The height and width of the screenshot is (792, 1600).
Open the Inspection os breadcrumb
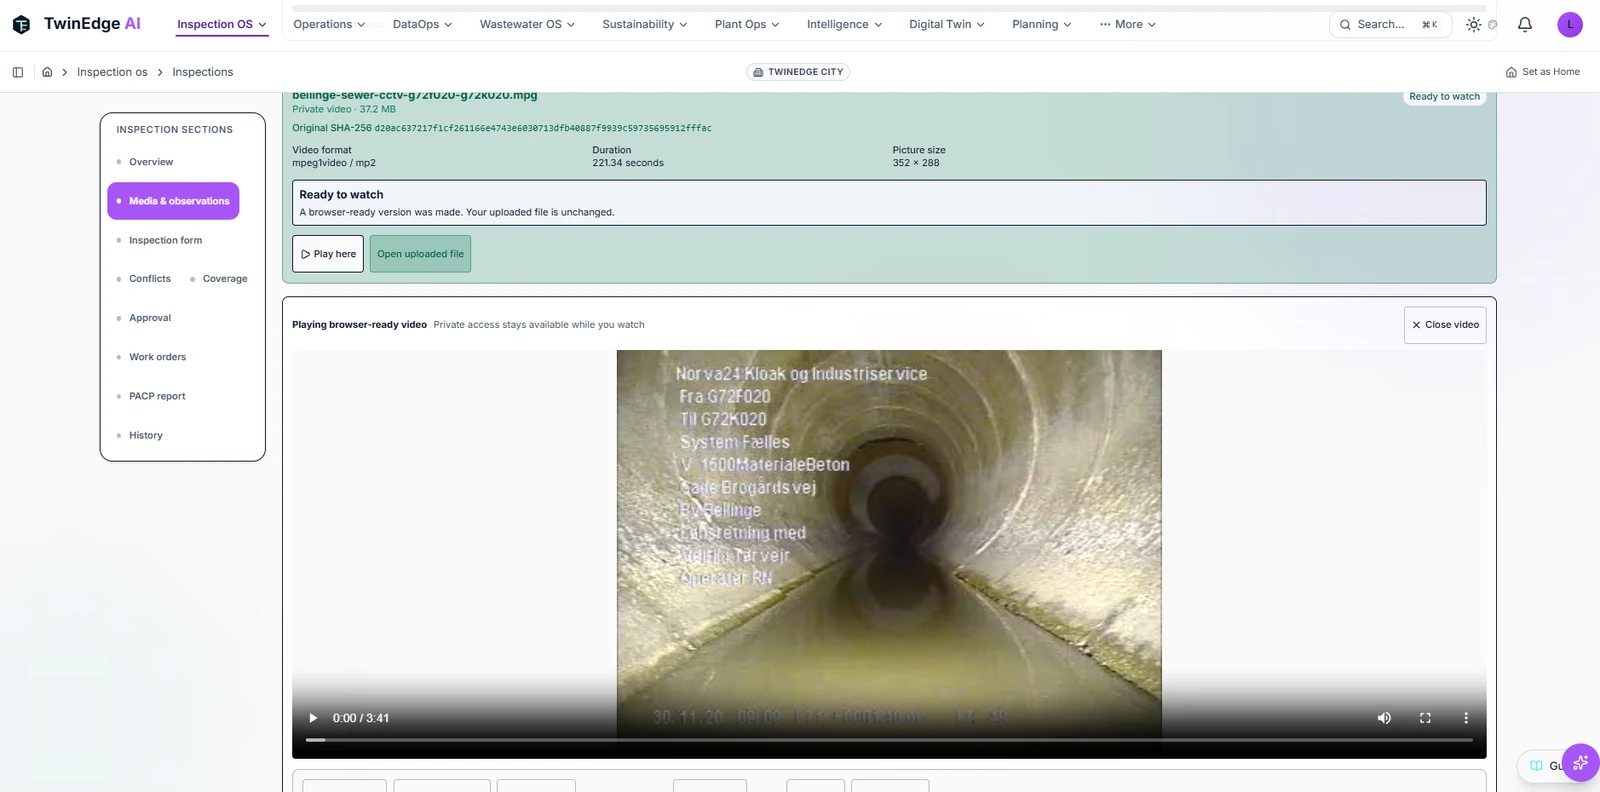point(112,72)
